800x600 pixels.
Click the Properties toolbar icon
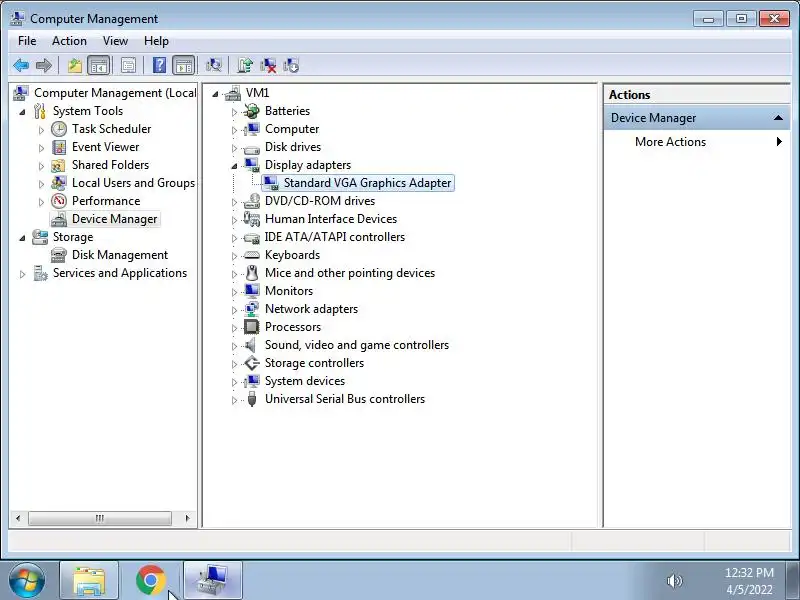click(128, 65)
